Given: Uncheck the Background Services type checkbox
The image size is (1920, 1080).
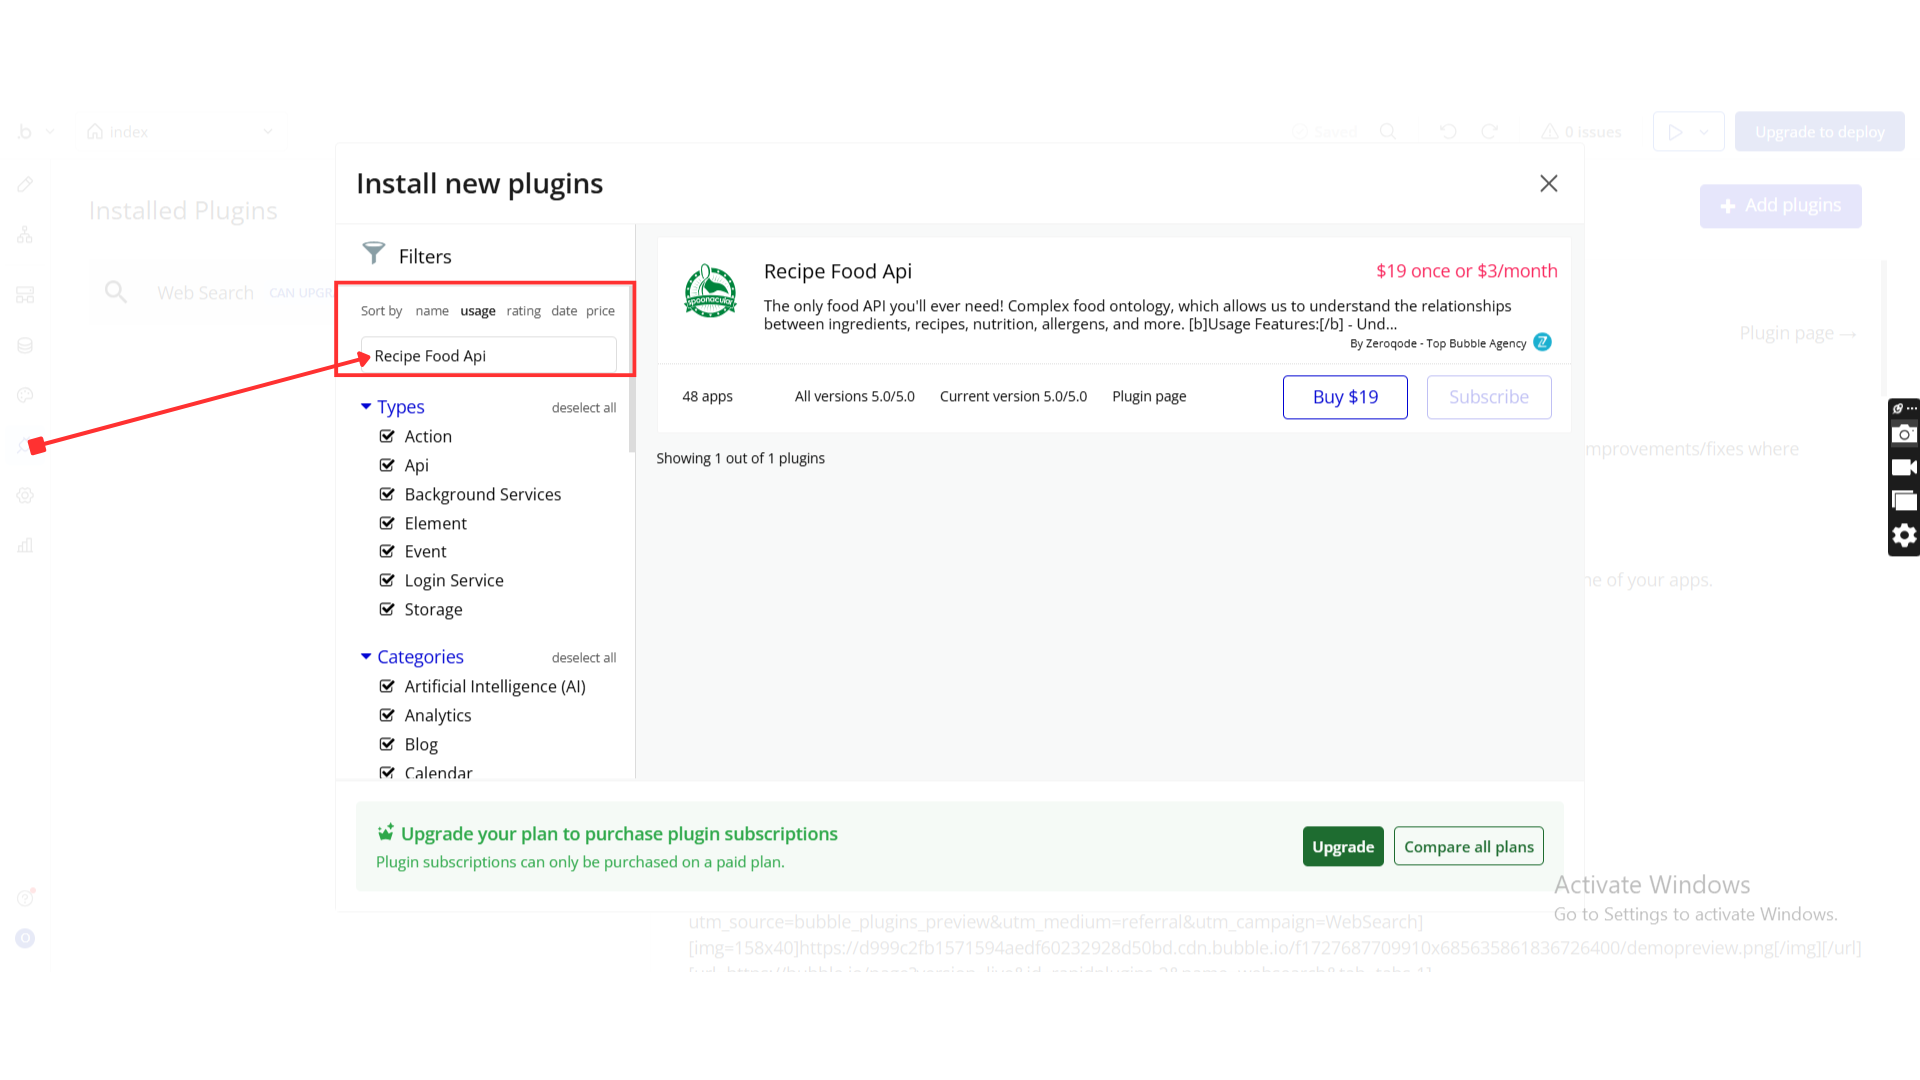Looking at the screenshot, I should 387,494.
